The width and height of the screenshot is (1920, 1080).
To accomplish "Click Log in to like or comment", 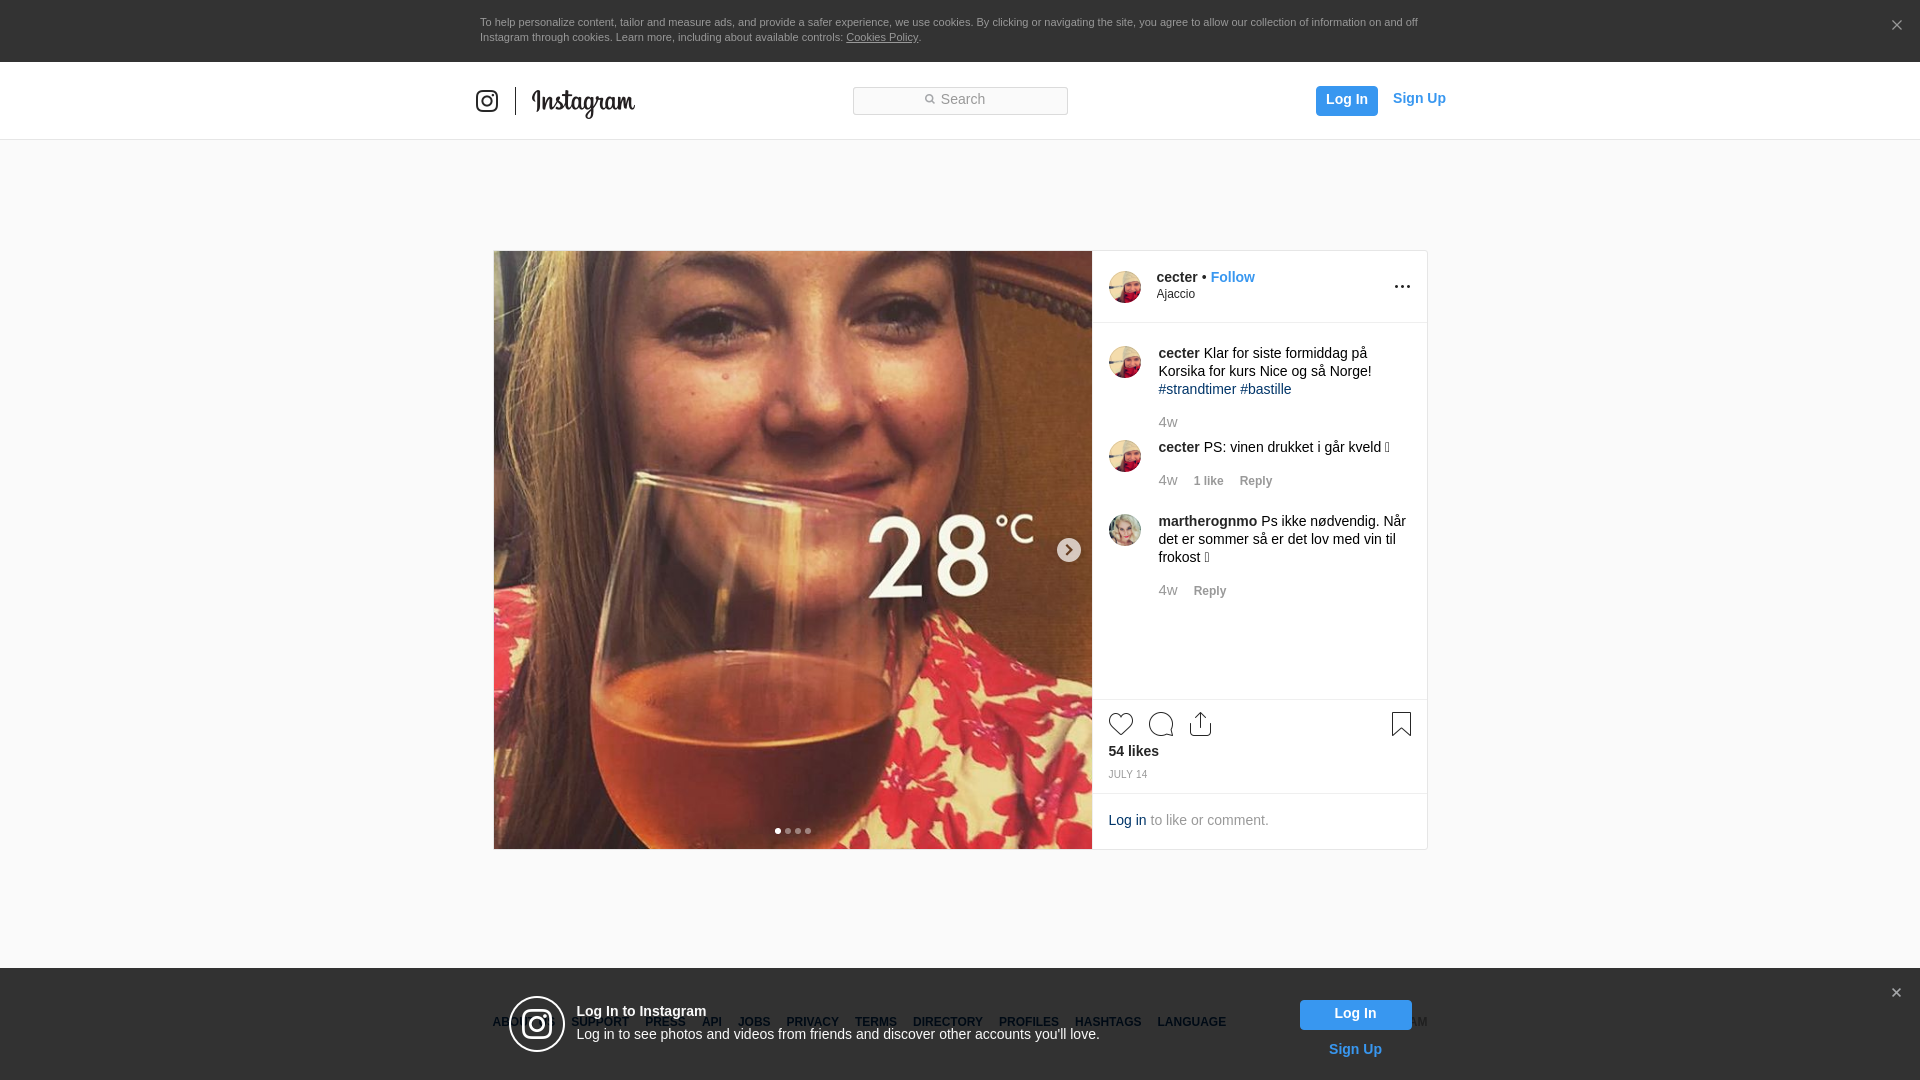I will click(1127, 820).
